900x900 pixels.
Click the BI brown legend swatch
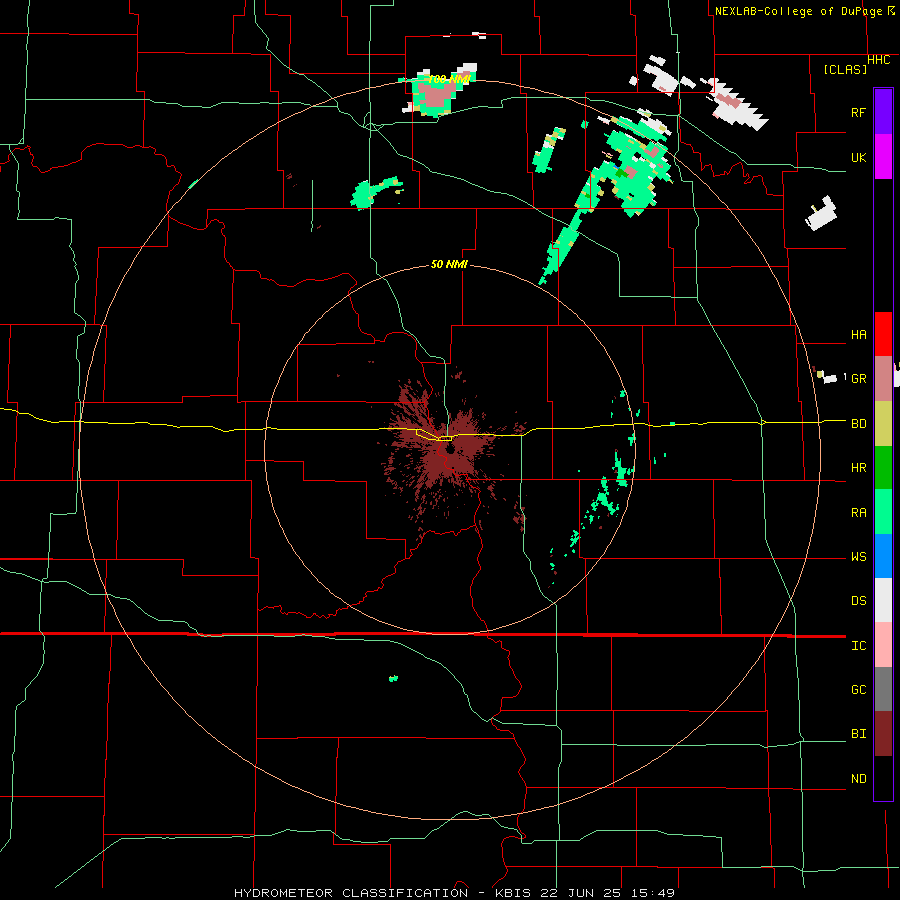coord(883,734)
